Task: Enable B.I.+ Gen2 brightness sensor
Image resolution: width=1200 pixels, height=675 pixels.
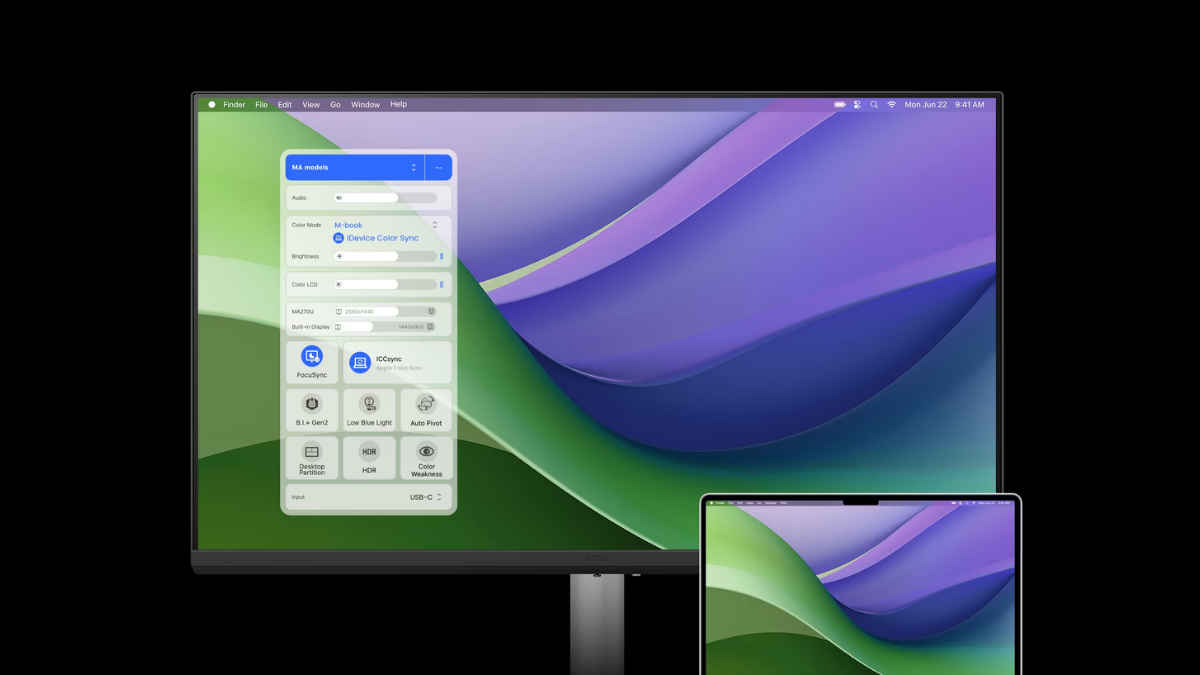Action: click(312, 405)
